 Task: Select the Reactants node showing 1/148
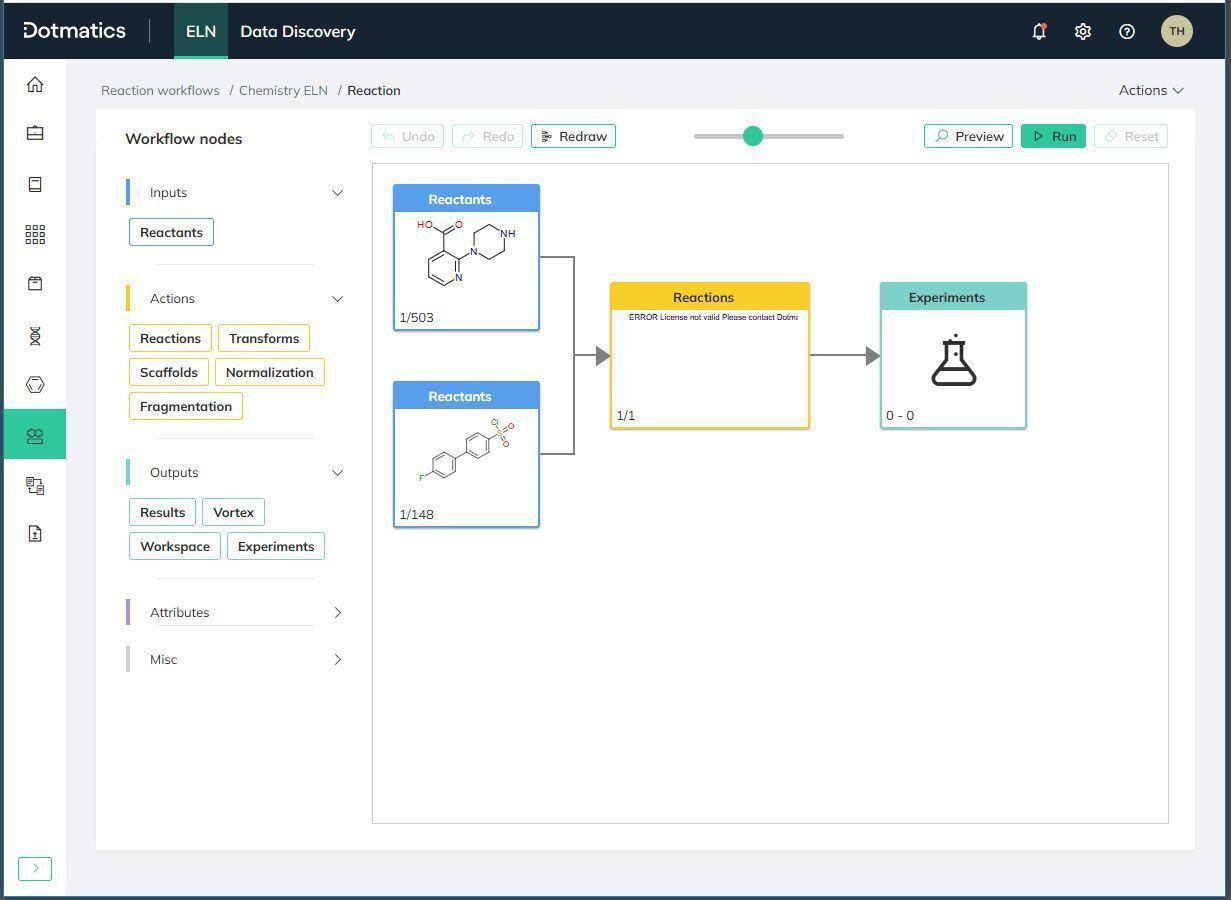coord(466,454)
